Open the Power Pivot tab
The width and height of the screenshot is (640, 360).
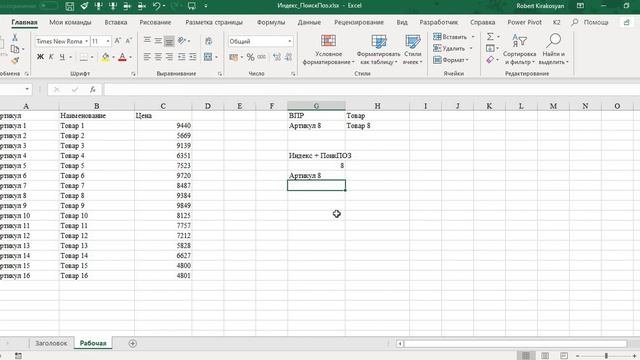click(x=524, y=22)
